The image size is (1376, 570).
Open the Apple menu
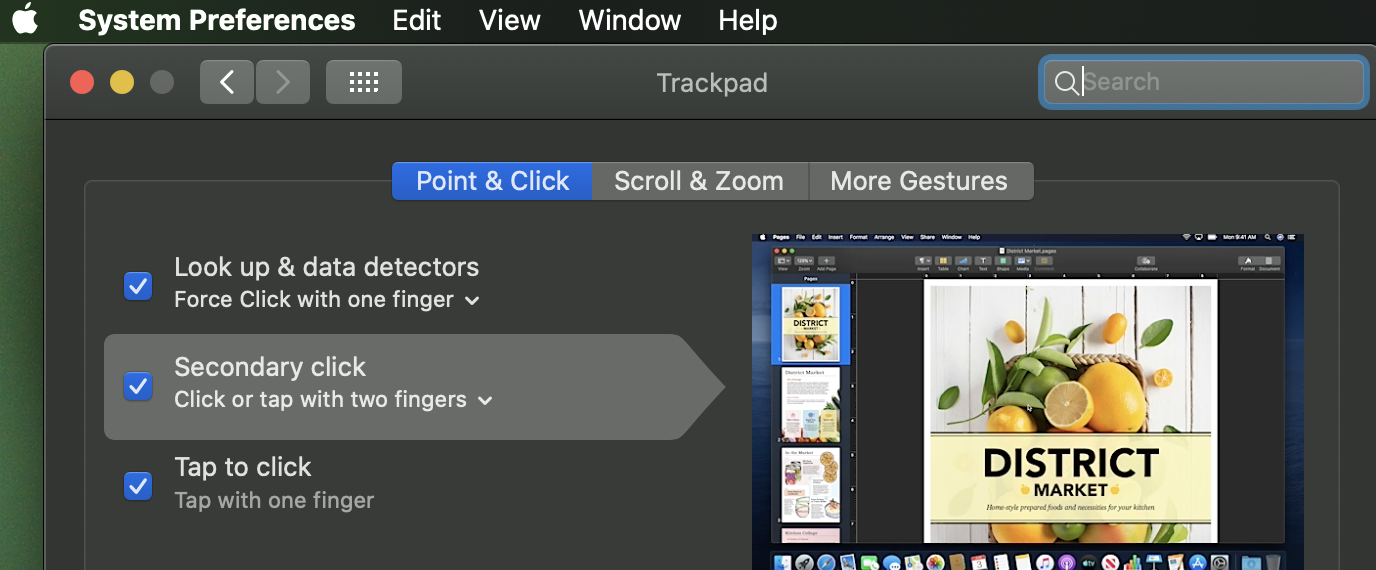click(25, 20)
